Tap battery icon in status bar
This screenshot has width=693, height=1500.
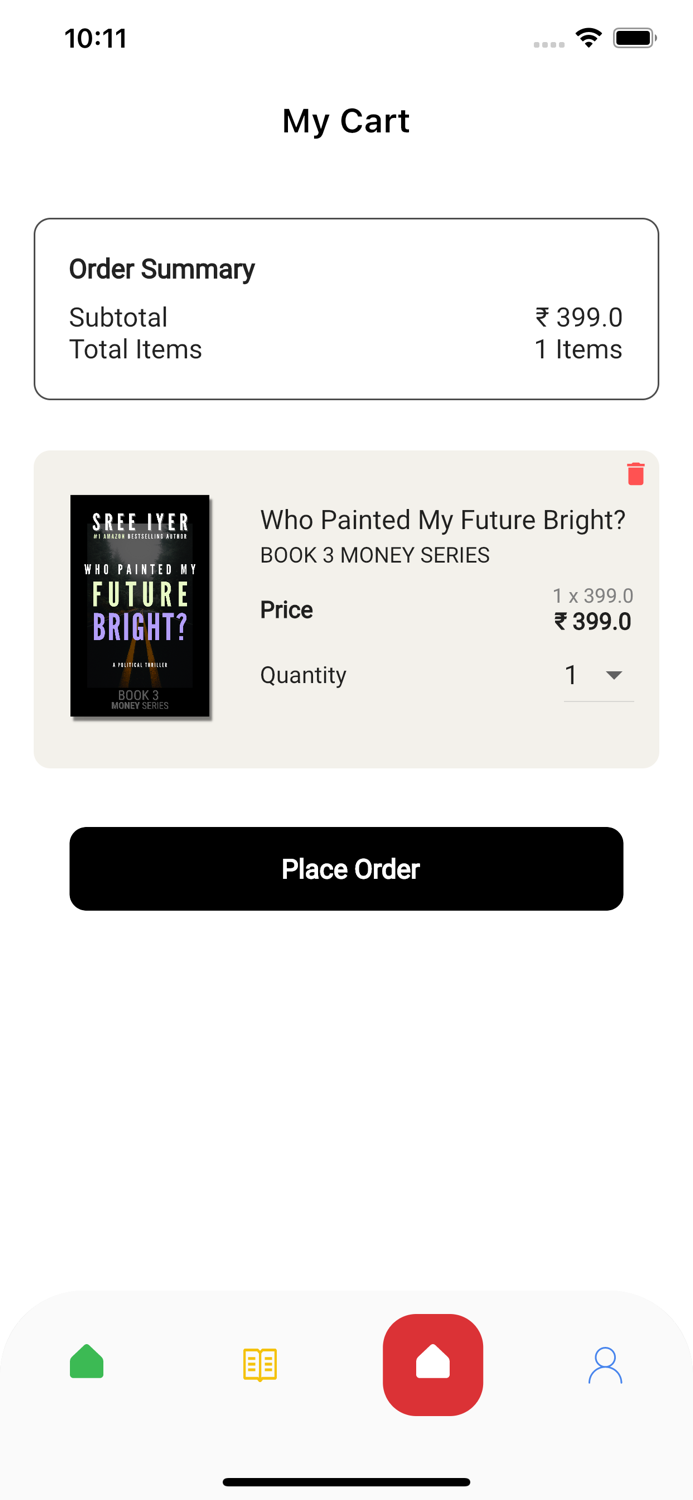coord(634,39)
